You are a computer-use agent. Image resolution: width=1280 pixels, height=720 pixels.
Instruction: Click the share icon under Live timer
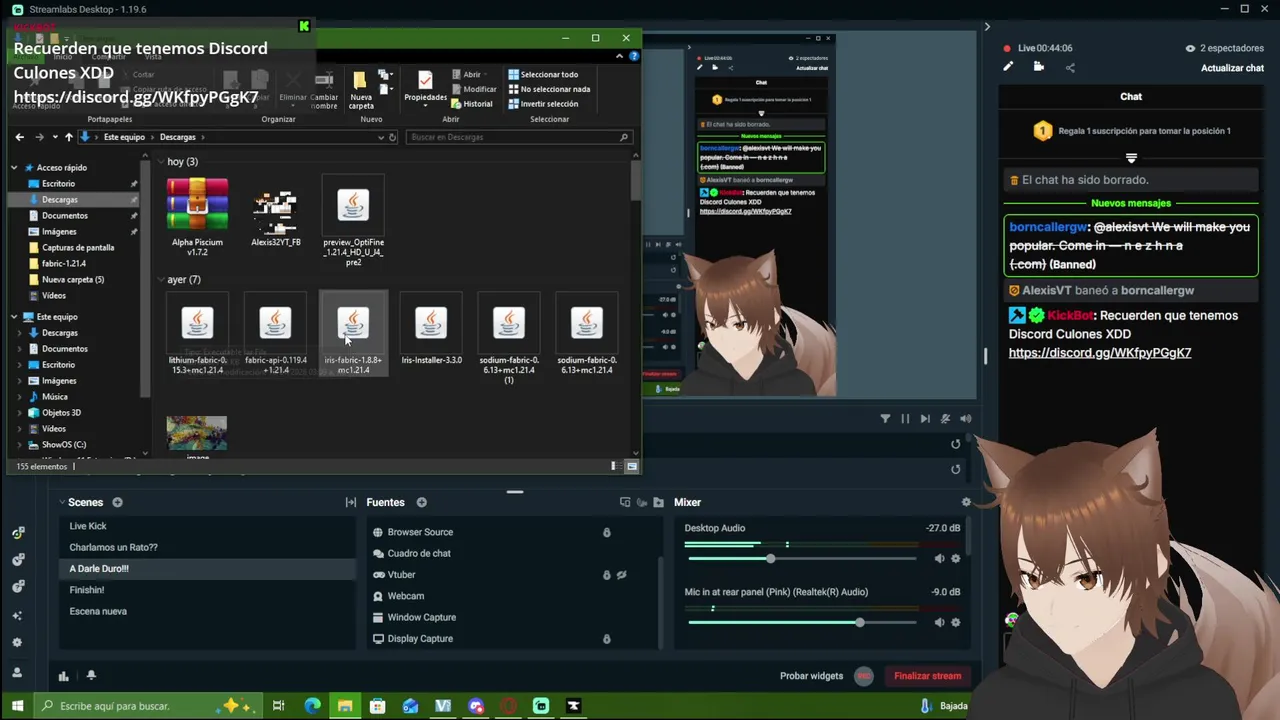coord(1070,67)
